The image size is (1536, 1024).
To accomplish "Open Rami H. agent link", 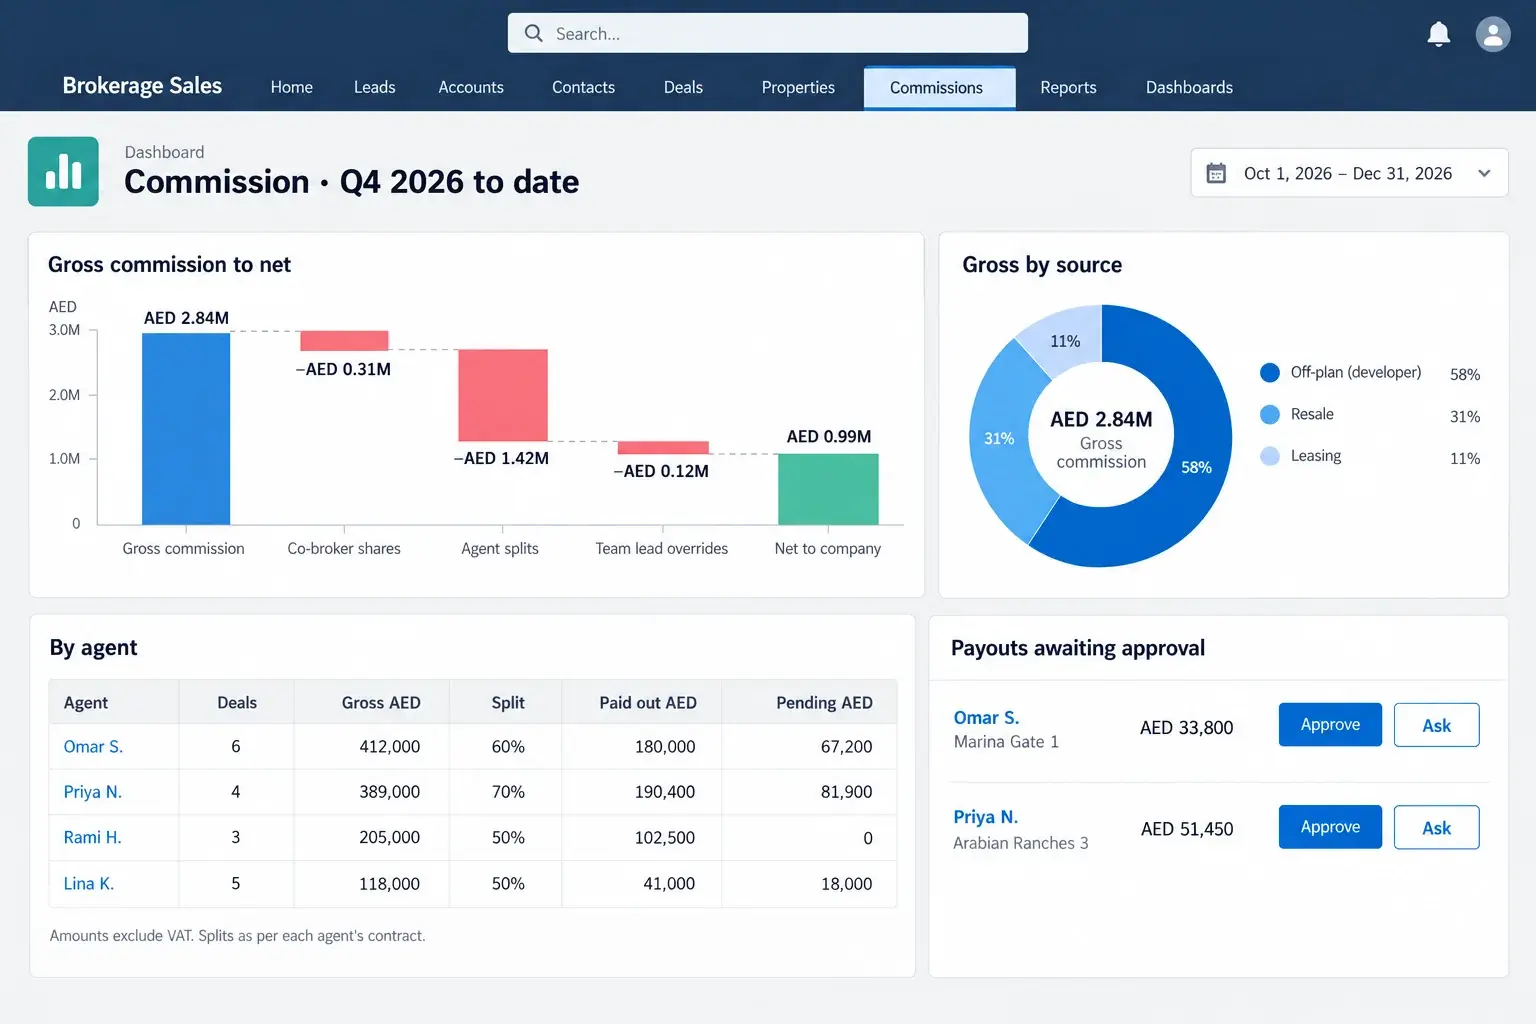I will [x=92, y=837].
